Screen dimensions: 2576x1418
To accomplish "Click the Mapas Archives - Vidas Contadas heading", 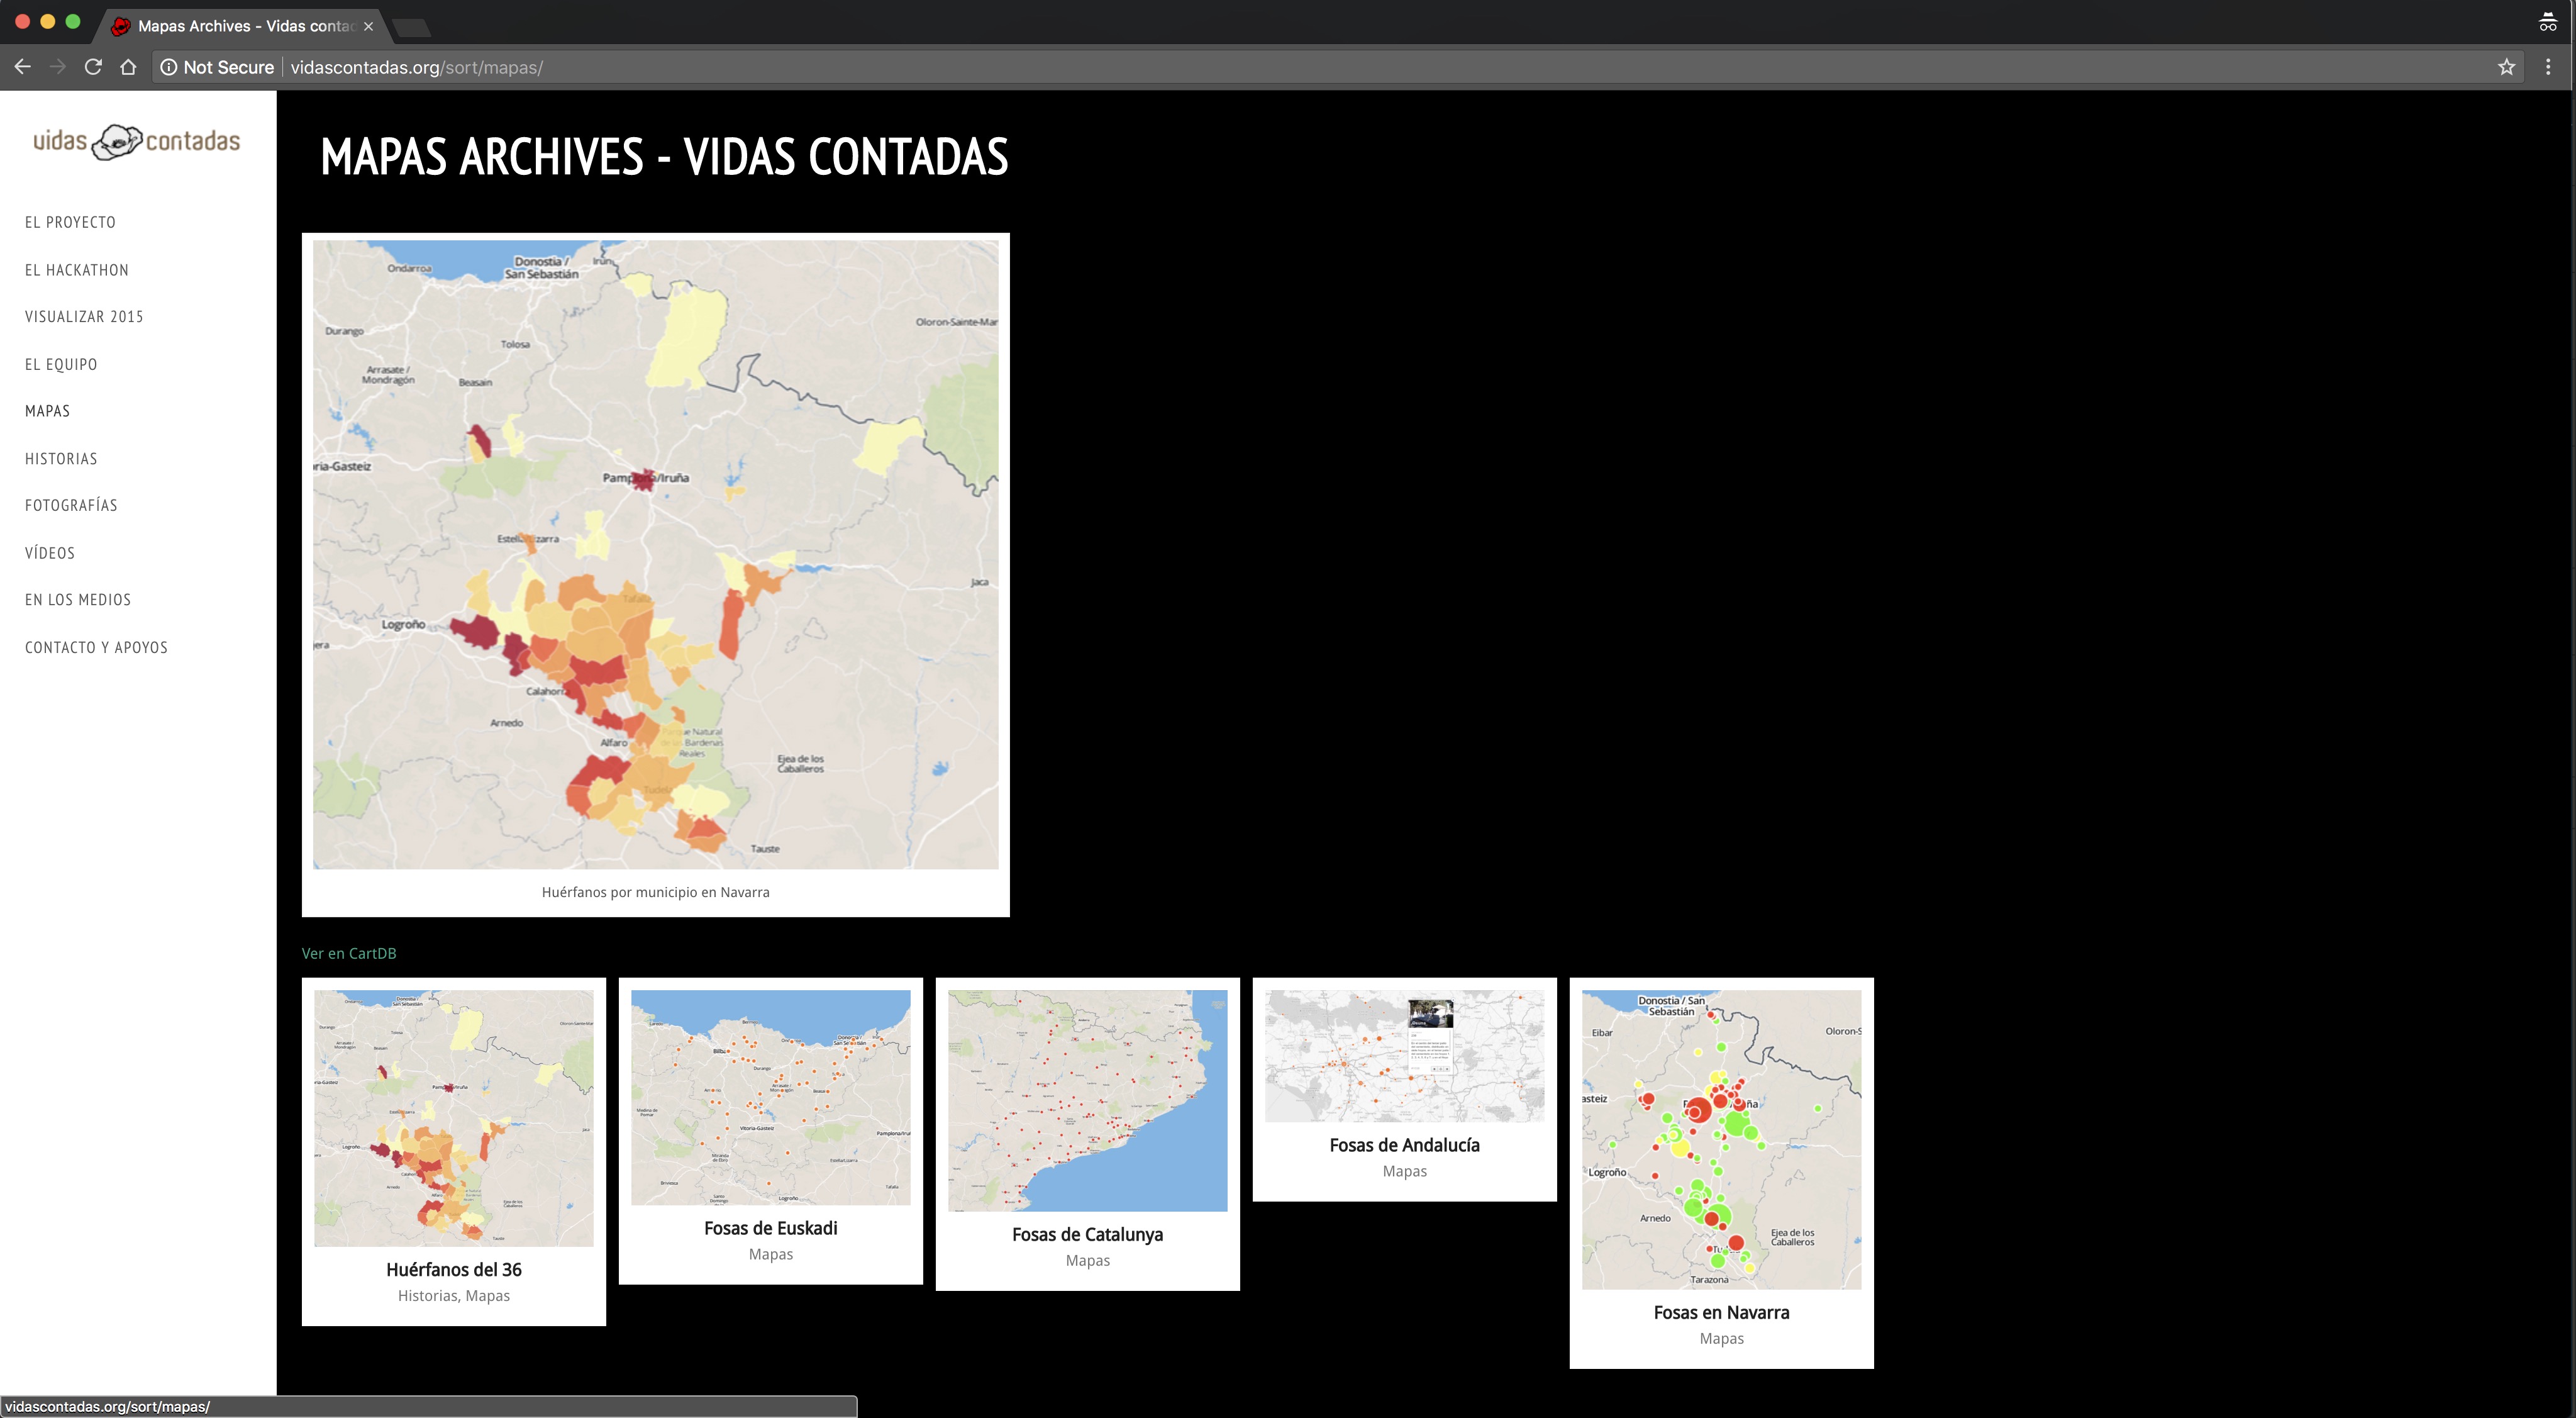I will click(664, 157).
